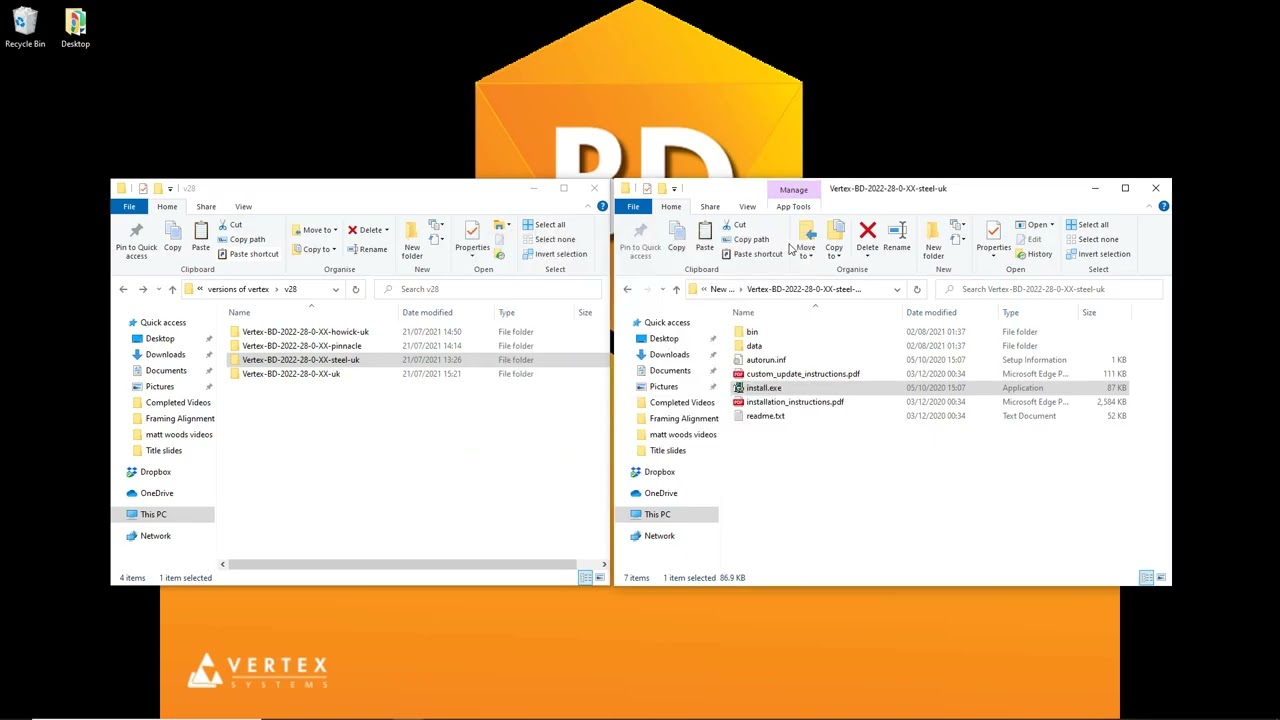This screenshot has width=1280, height=720.
Task: Click Rename in the v28 window ribbon
Action: [x=367, y=249]
